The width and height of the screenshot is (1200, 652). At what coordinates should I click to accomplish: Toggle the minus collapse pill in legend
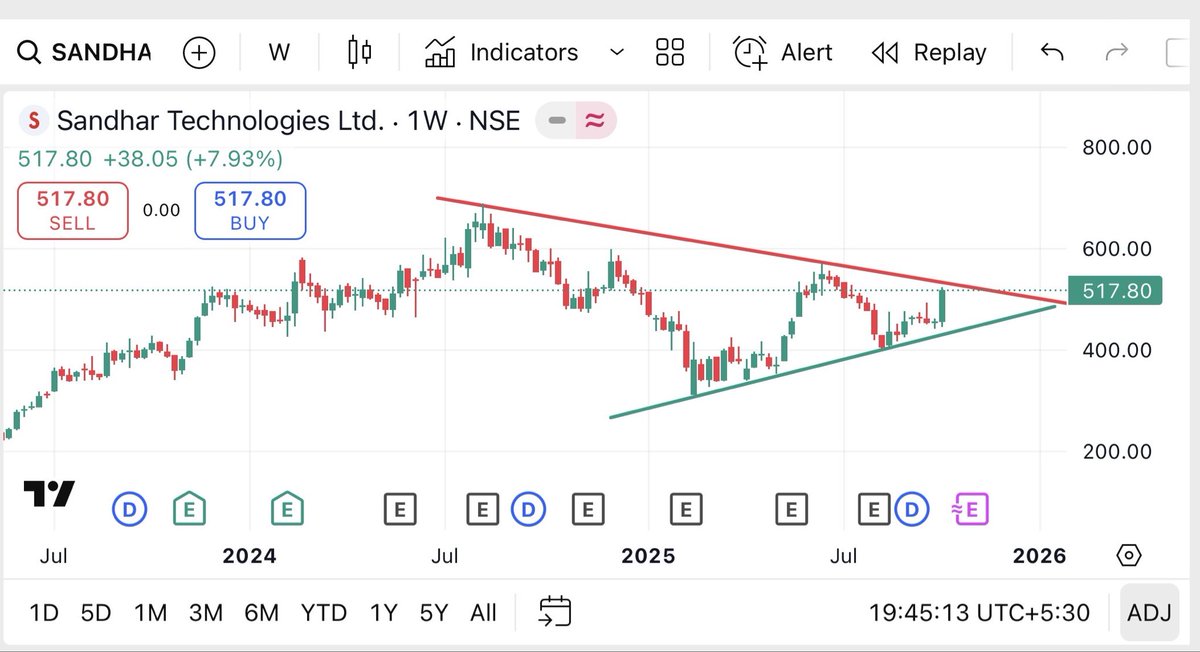(557, 121)
